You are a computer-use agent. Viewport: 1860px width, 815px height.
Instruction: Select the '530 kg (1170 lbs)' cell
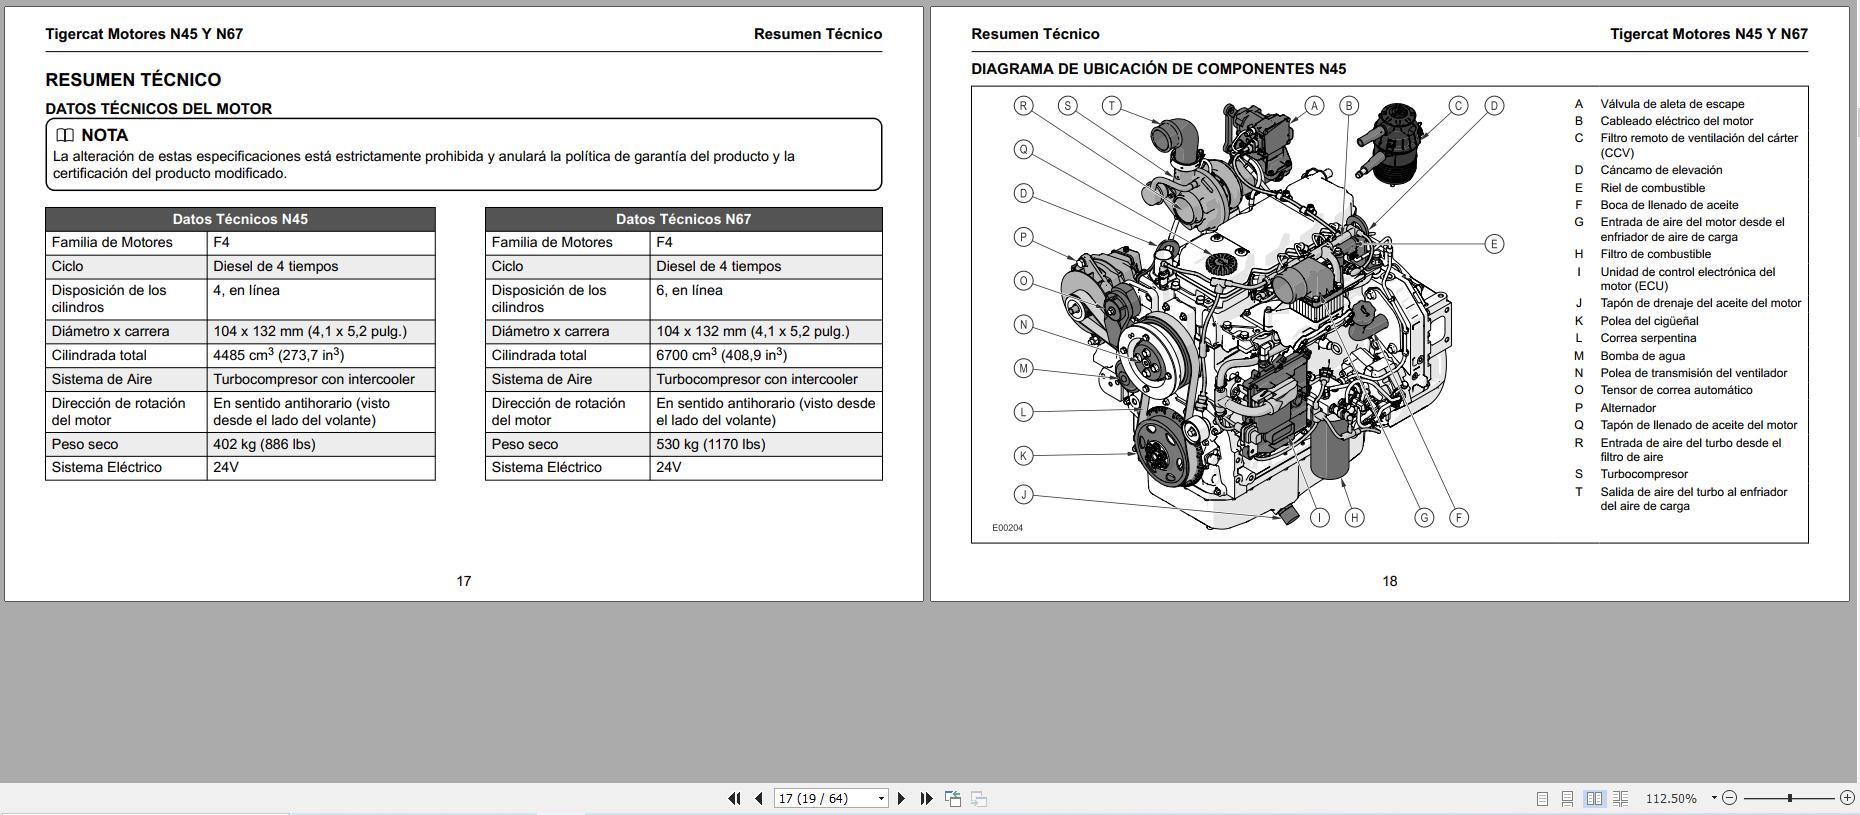pos(766,444)
